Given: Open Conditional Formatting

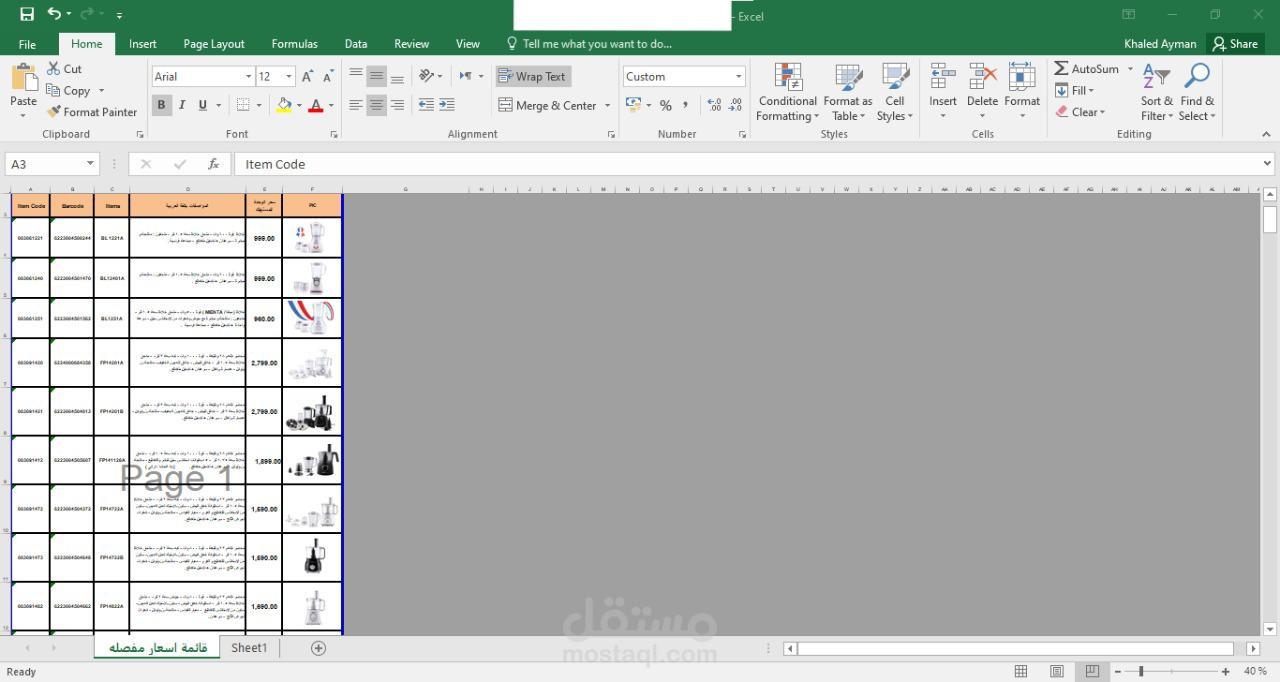Looking at the screenshot, I should (787, 92).
